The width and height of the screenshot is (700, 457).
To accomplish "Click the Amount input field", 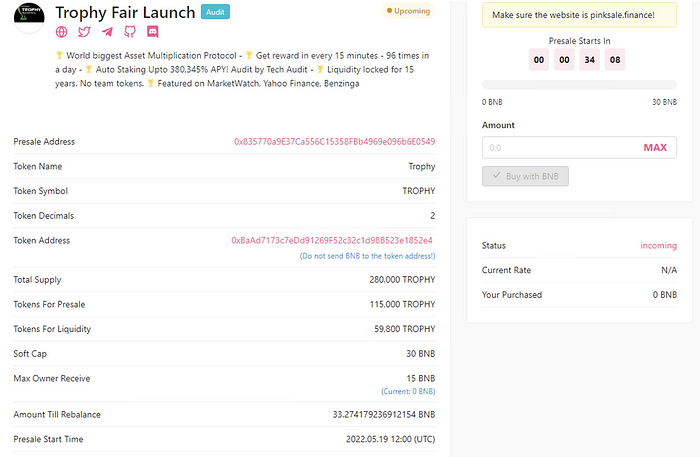I will click(579, 148).
